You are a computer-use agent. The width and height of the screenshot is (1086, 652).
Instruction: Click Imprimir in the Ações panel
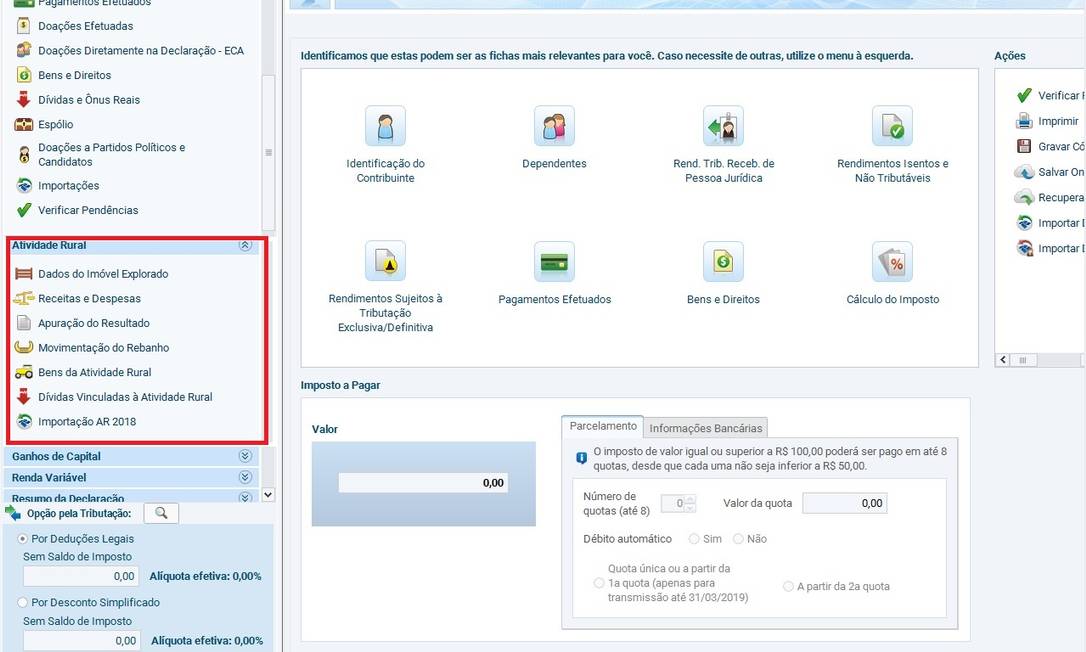click(x=1057, y=121)
